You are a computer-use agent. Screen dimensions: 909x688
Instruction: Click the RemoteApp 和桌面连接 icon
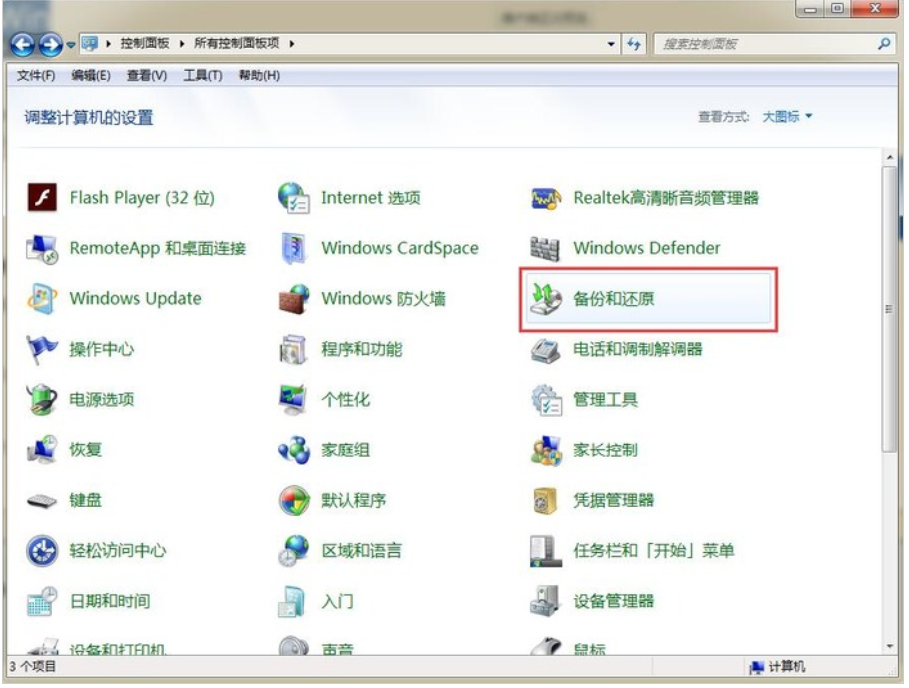coord(42,249)
